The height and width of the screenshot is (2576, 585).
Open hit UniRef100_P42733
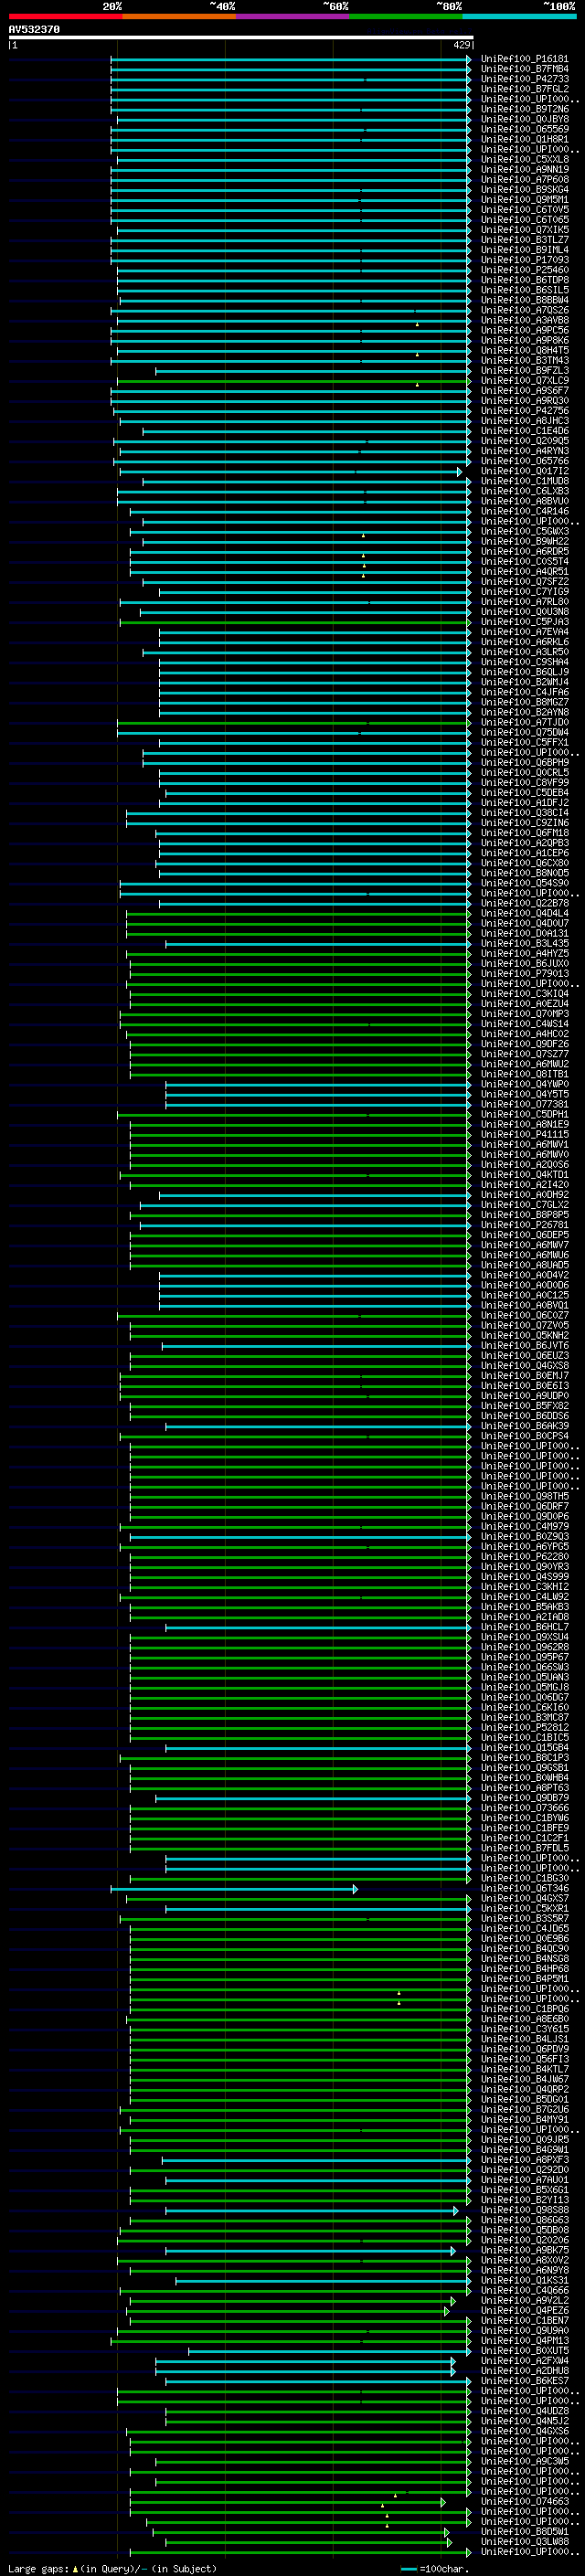[524, 79]
